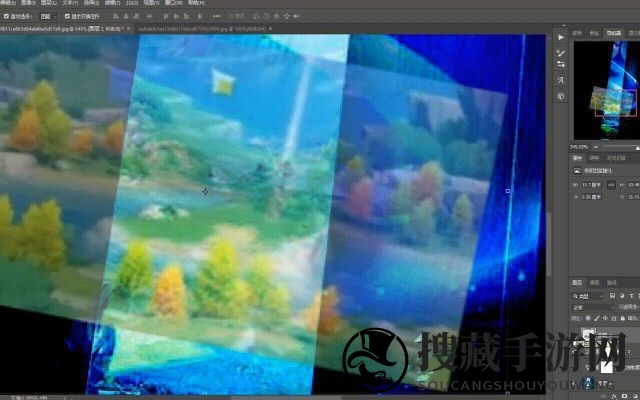Viewport: 640px width, 400px height.
Task: Click the align horizontal centers icon
Action: (x=126, y=16)
